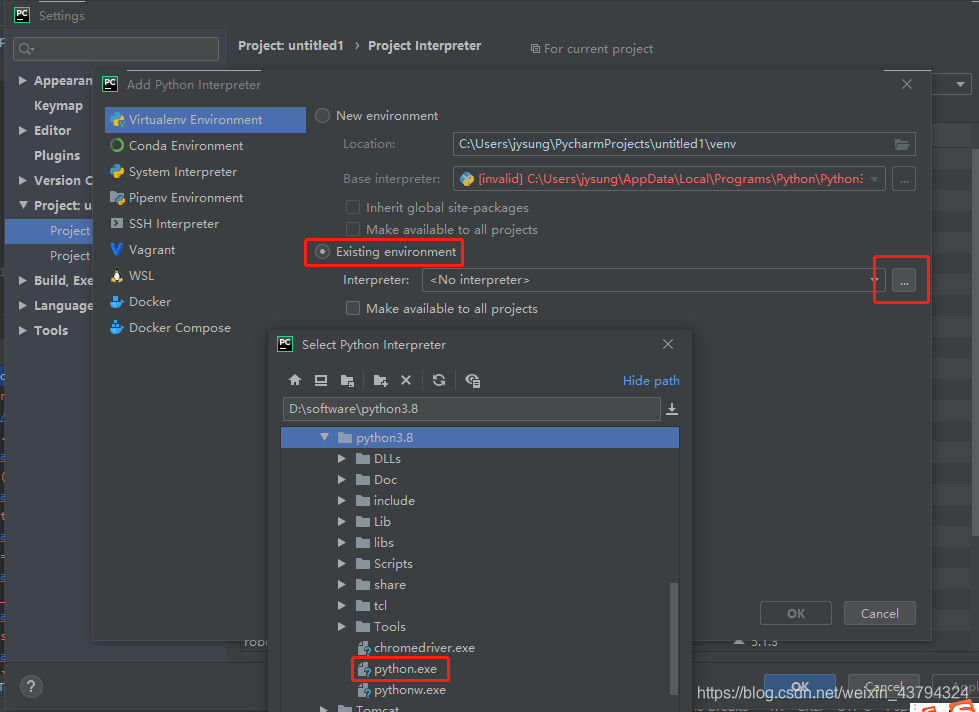The width and height of the screenshot is (979, 712).
Task: Click the chromedriver.exe file icon
Action: pyautogui.click(x=364, y=648)
